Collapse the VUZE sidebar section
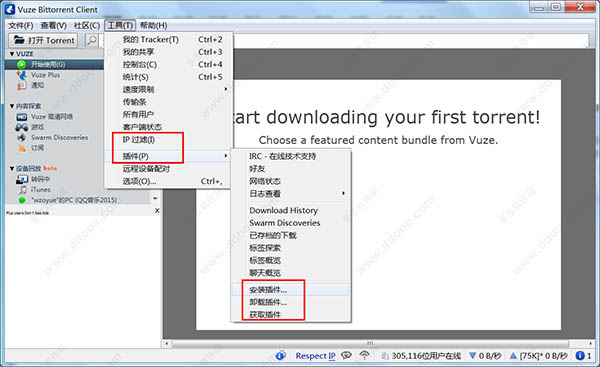Screen dimensions: 600x367 (12, 54)
